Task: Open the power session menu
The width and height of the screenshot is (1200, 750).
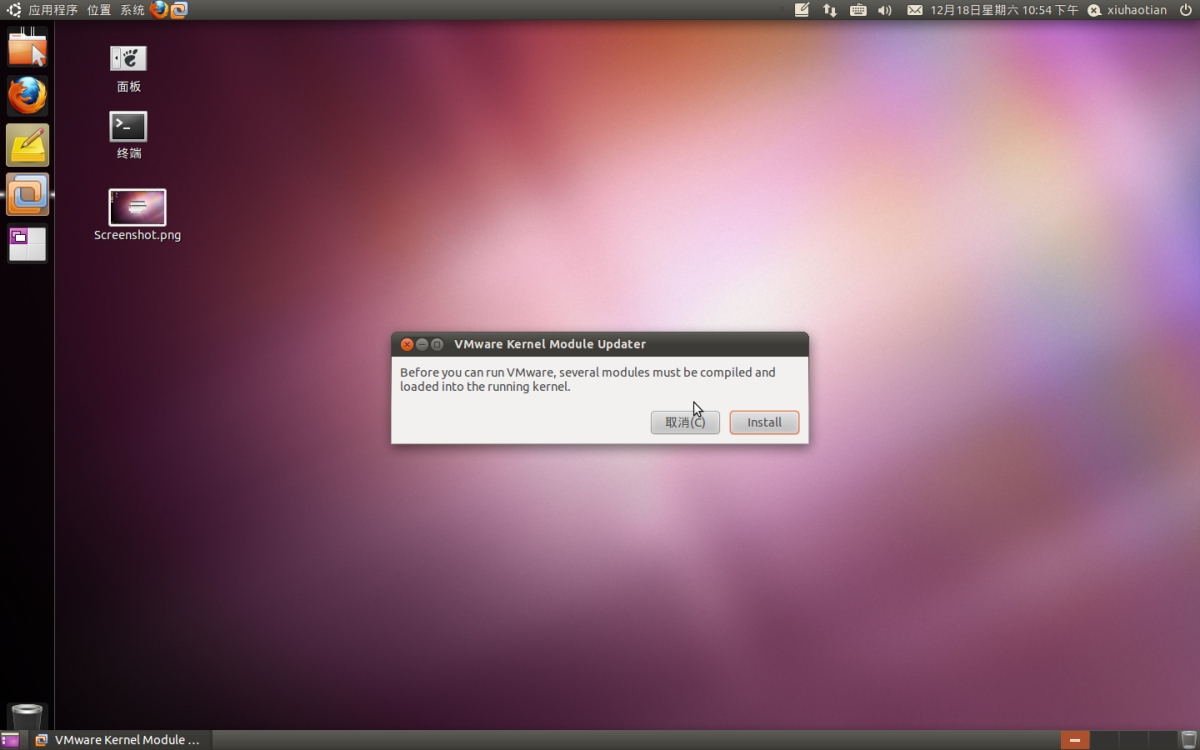Action: point(1184,10)
